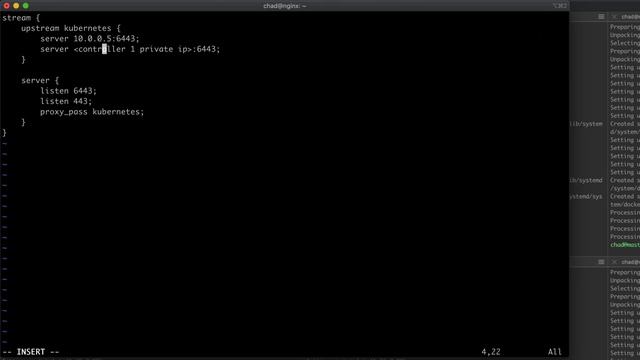Click the 'proxy_pass kubernetes;' line
The image size is (640, 360).
92,112
